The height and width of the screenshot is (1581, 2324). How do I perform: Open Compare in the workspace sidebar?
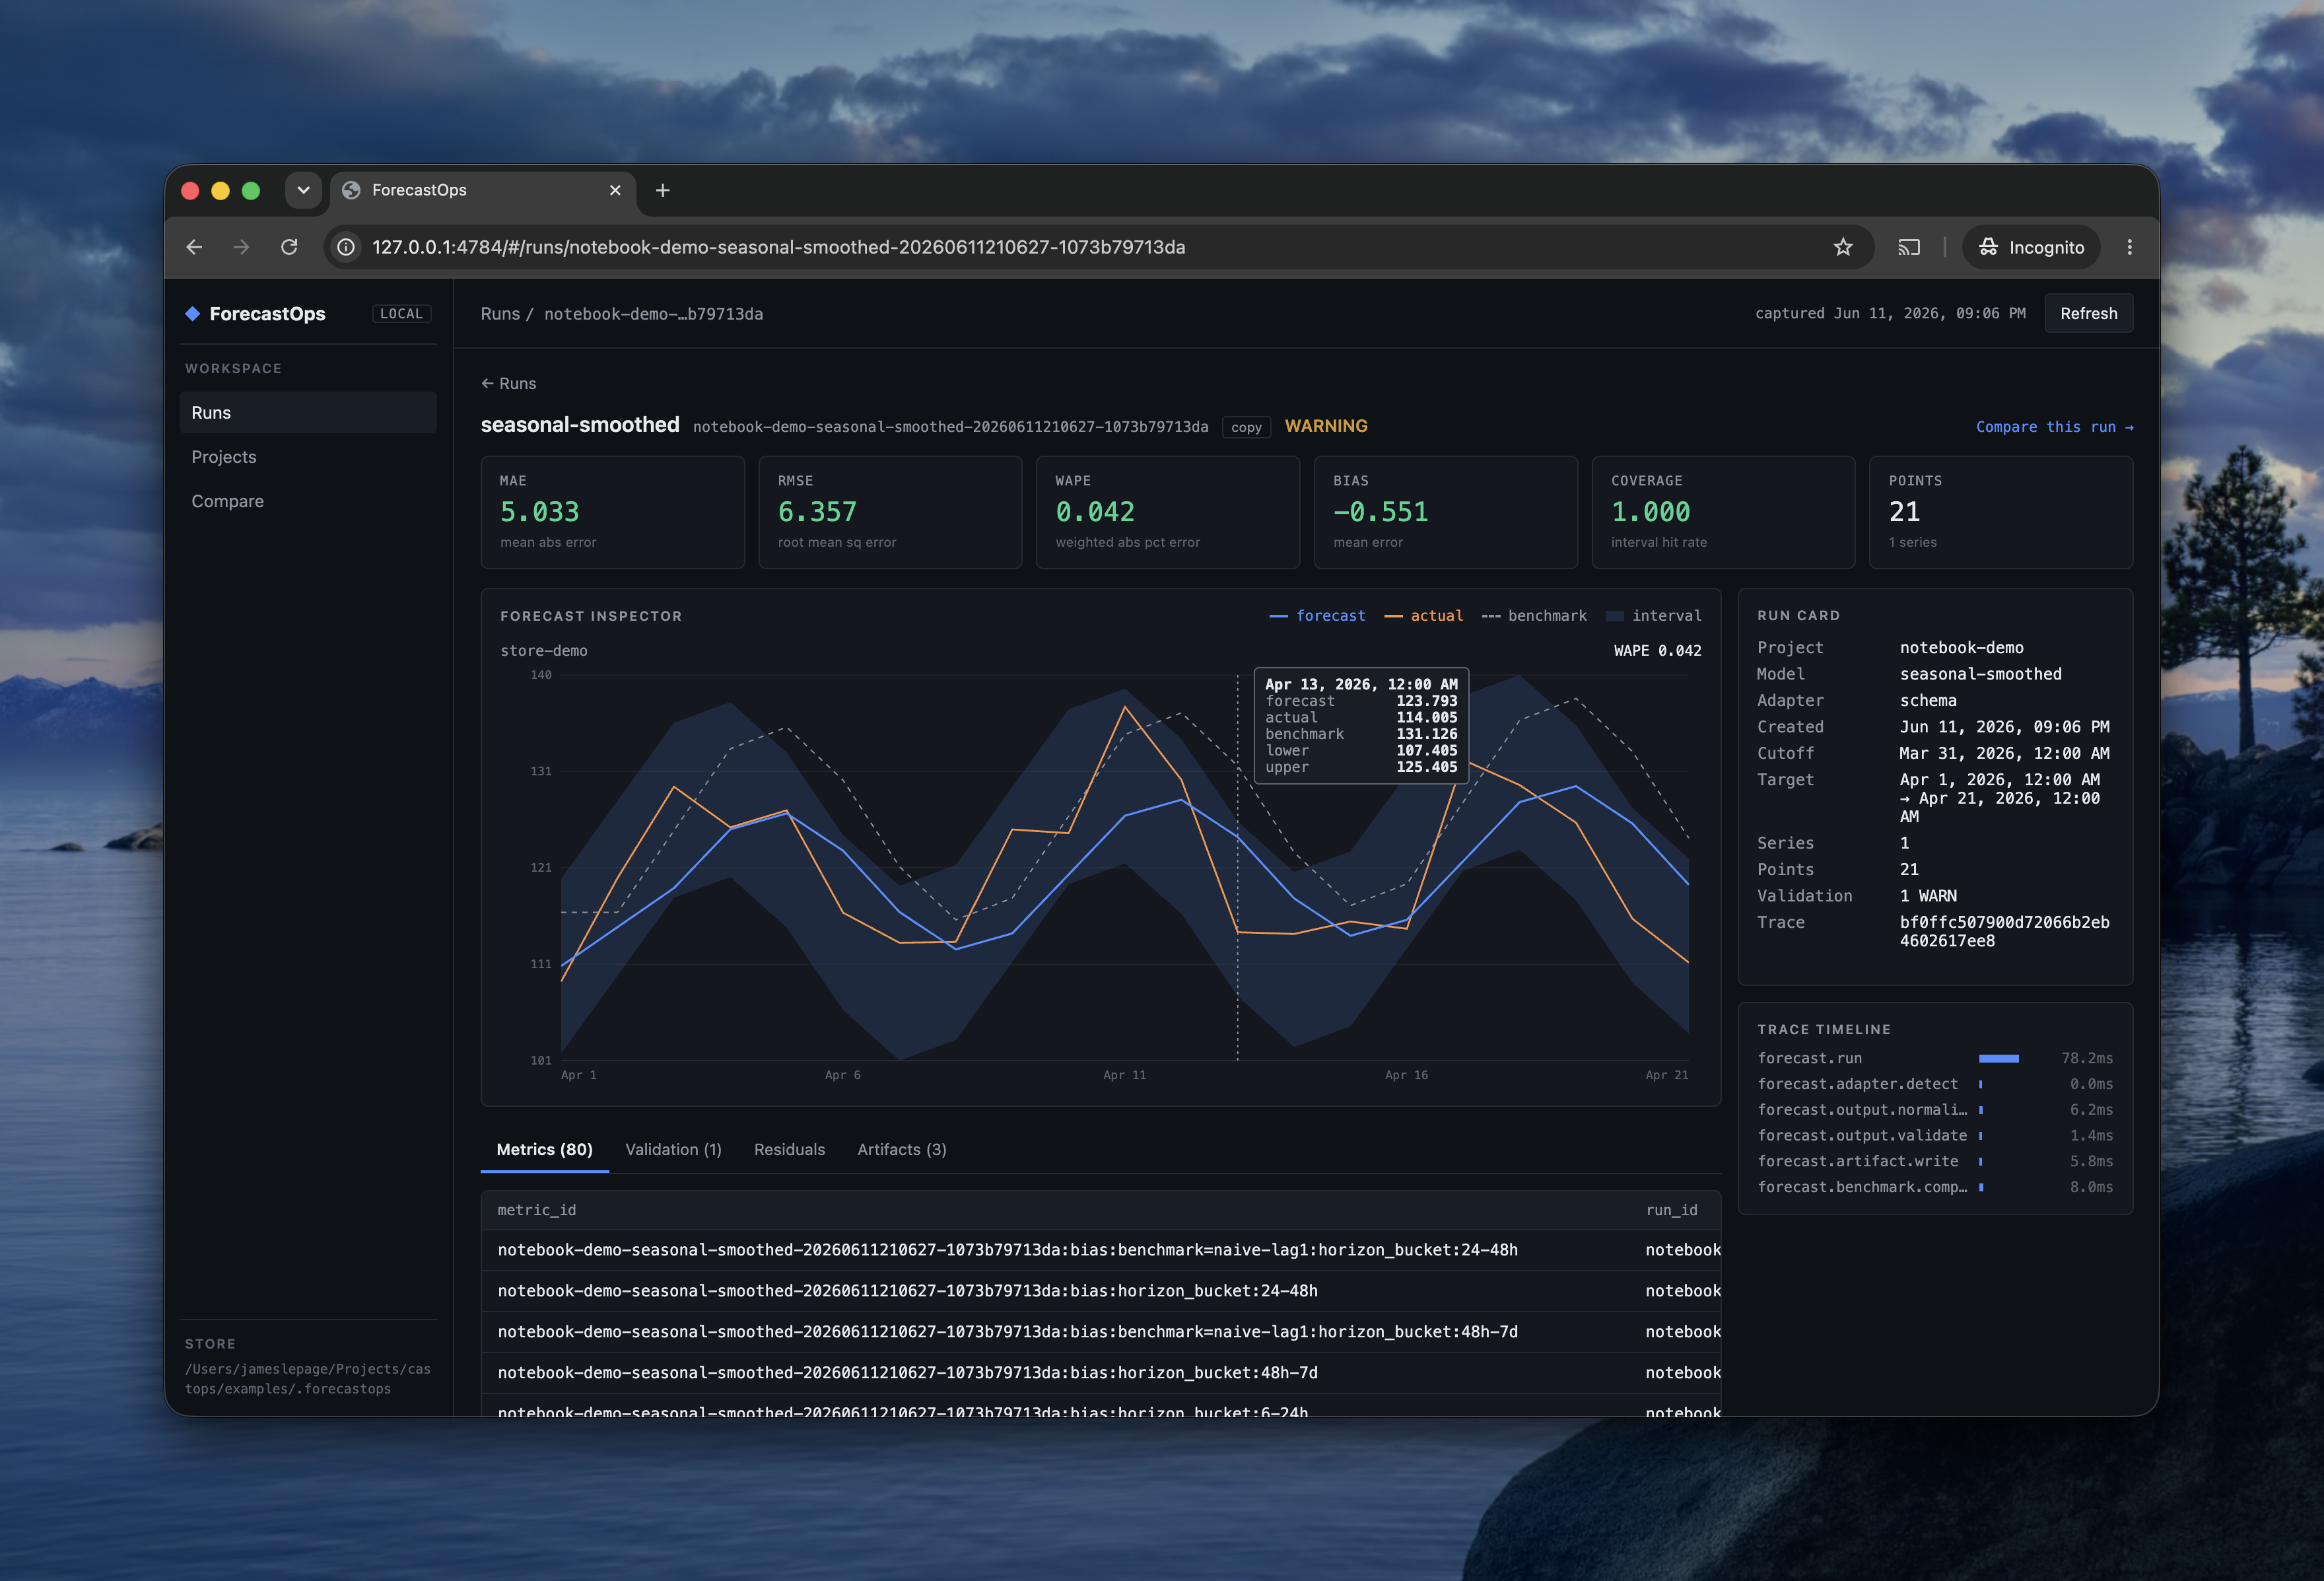click(x=308, y=501)
